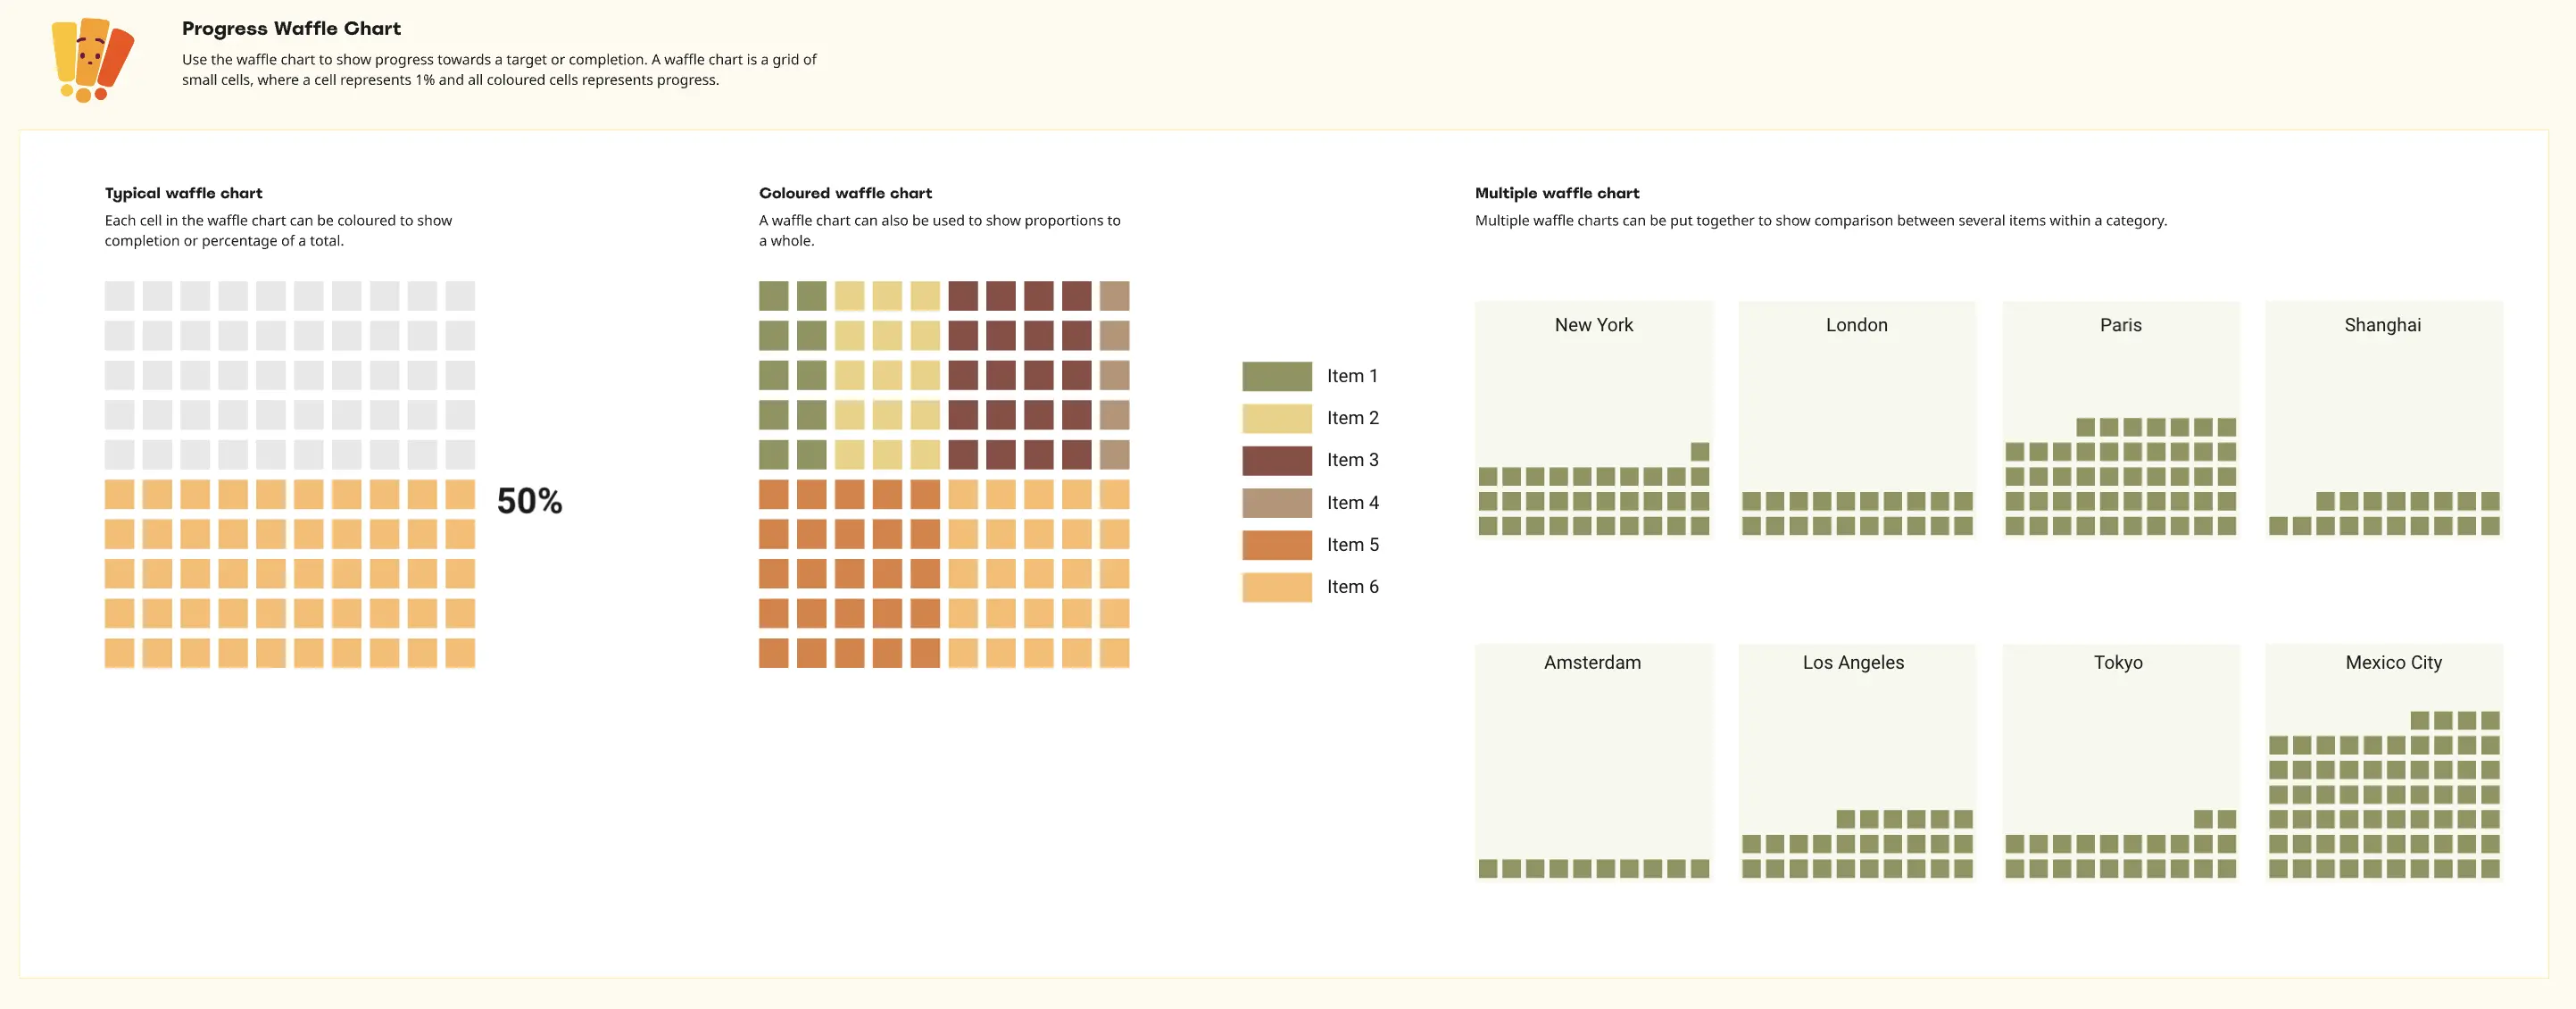
Task: Open the Paris waffle card
Action: 2121,420
